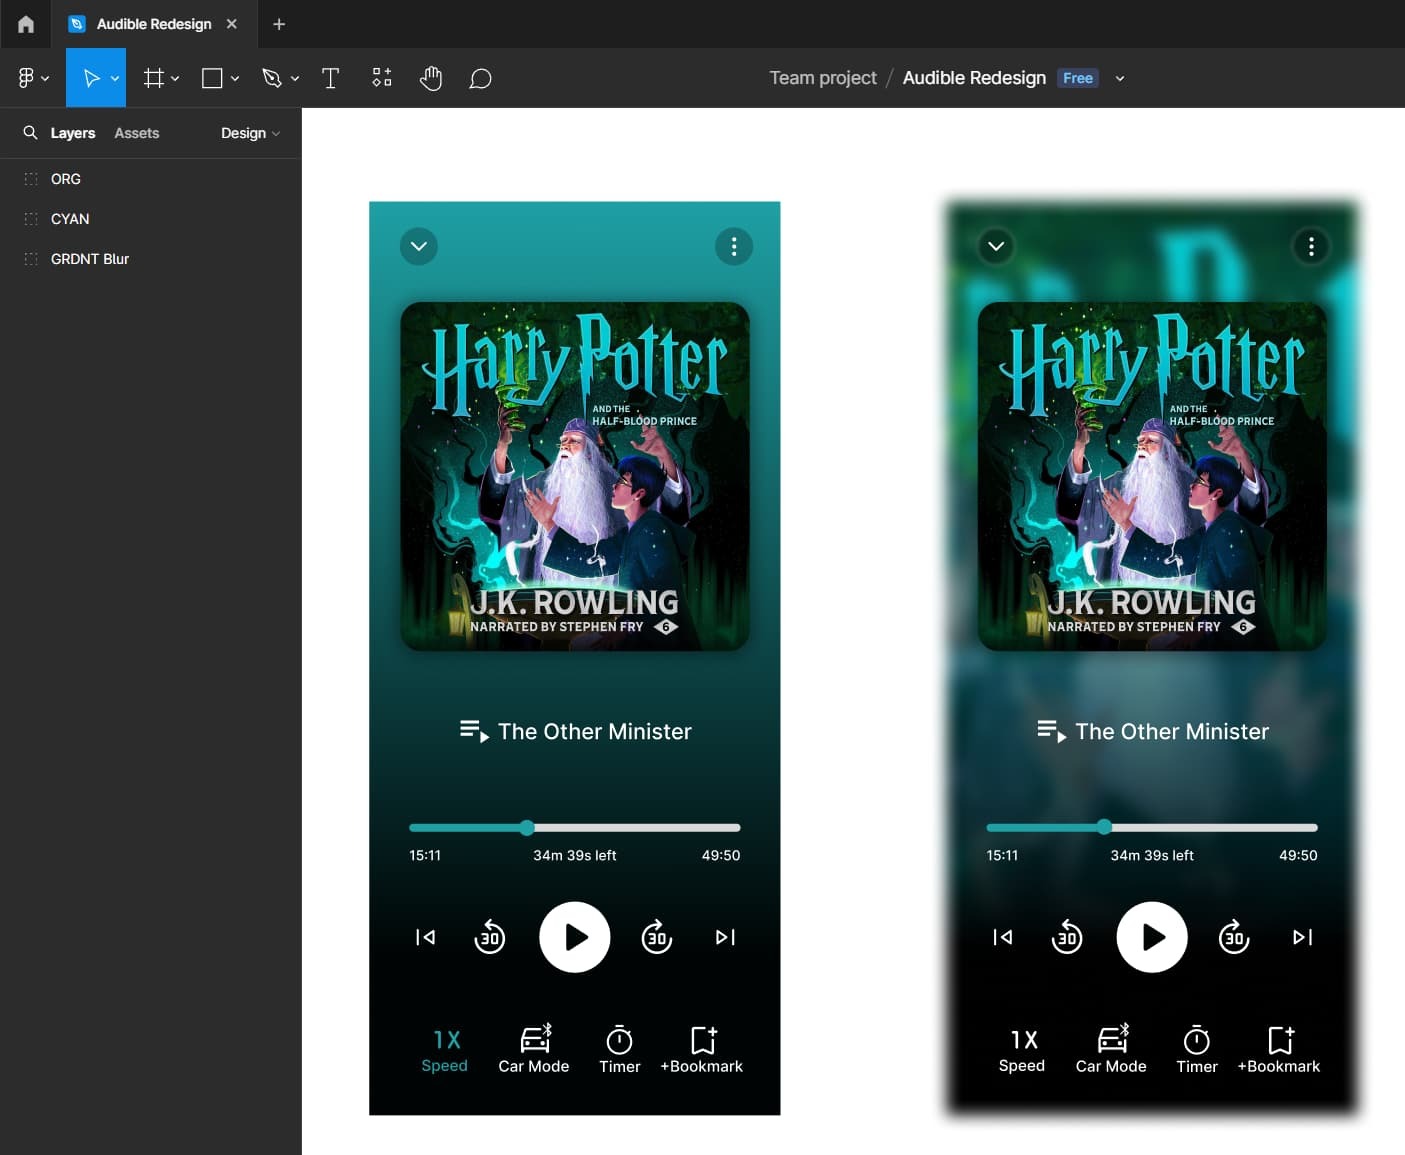Image resolution: width=1405 pixels, height=1155 pixels.
Task: Click chapter title in cyan mockup
Action: pos(594,732)
